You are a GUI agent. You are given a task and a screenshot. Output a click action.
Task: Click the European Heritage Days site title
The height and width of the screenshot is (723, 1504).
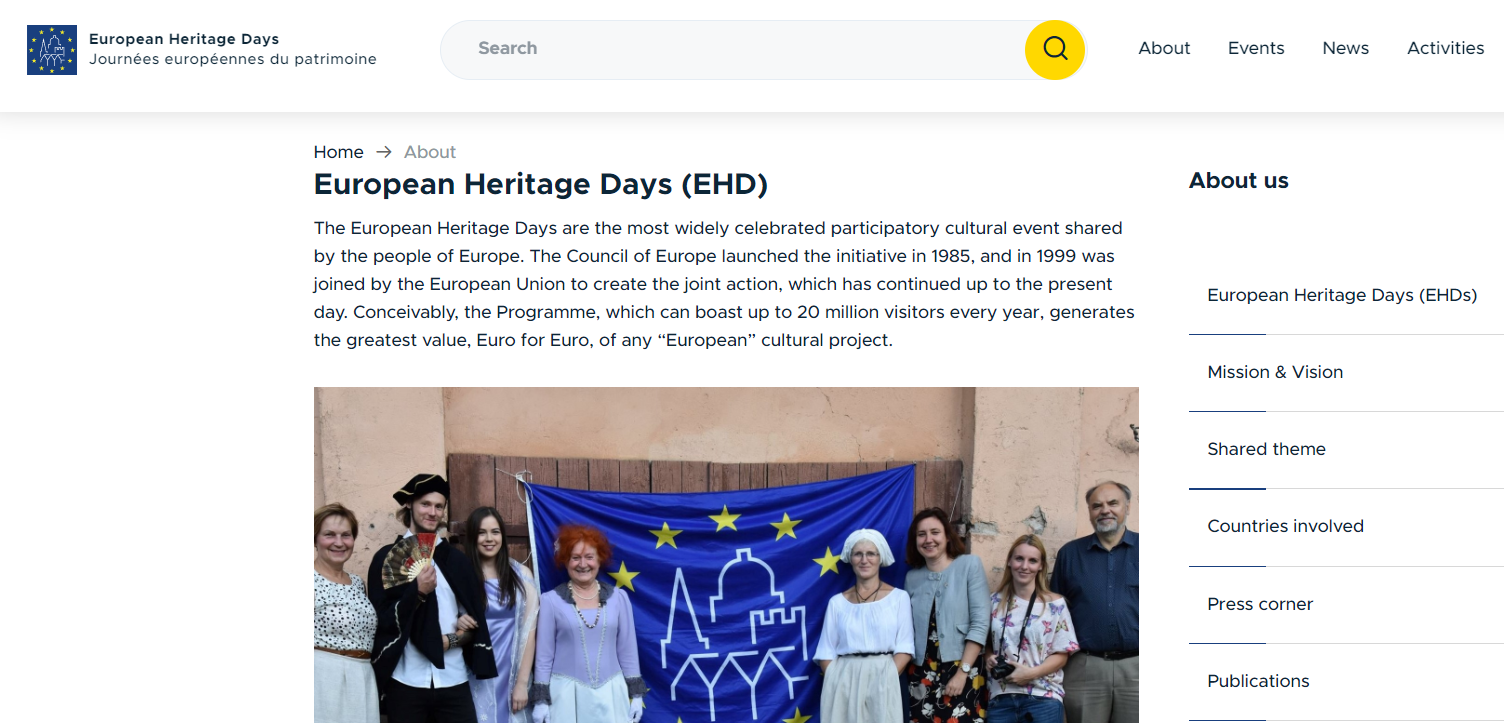(184, 39)
